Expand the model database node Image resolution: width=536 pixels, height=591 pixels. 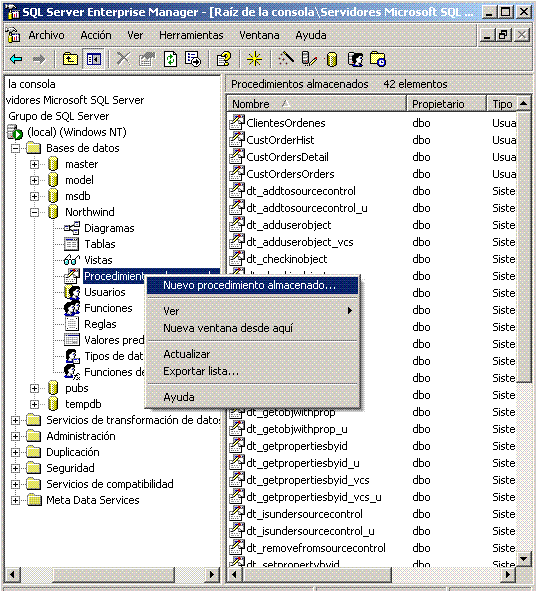click(x=34, y=180)
